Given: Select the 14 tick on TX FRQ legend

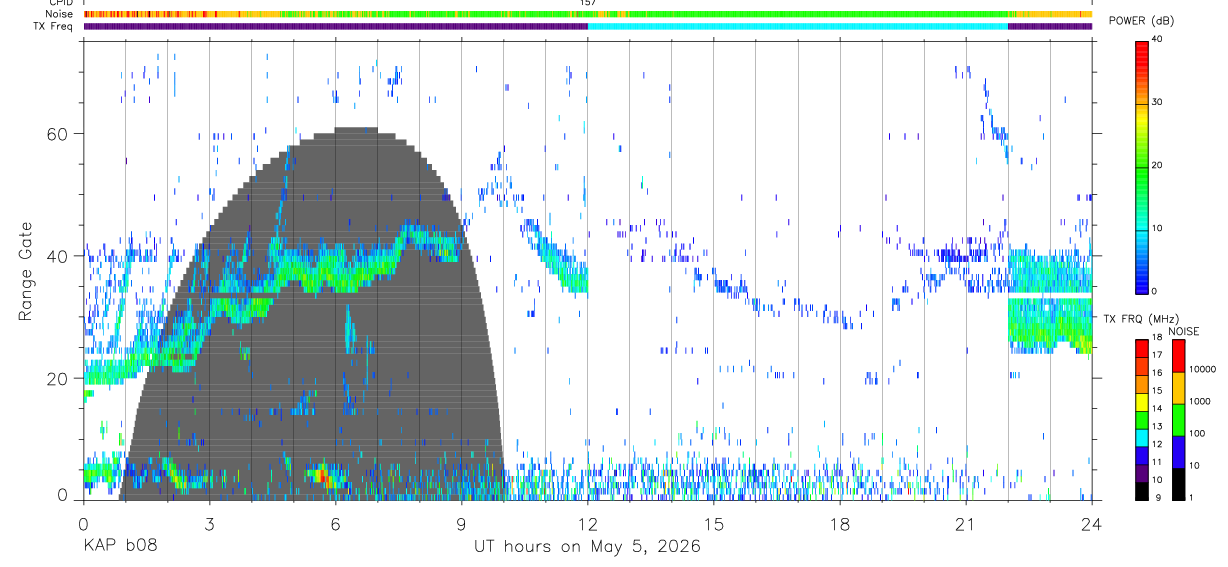Looking at the screenshot, I should [1157, 408].
